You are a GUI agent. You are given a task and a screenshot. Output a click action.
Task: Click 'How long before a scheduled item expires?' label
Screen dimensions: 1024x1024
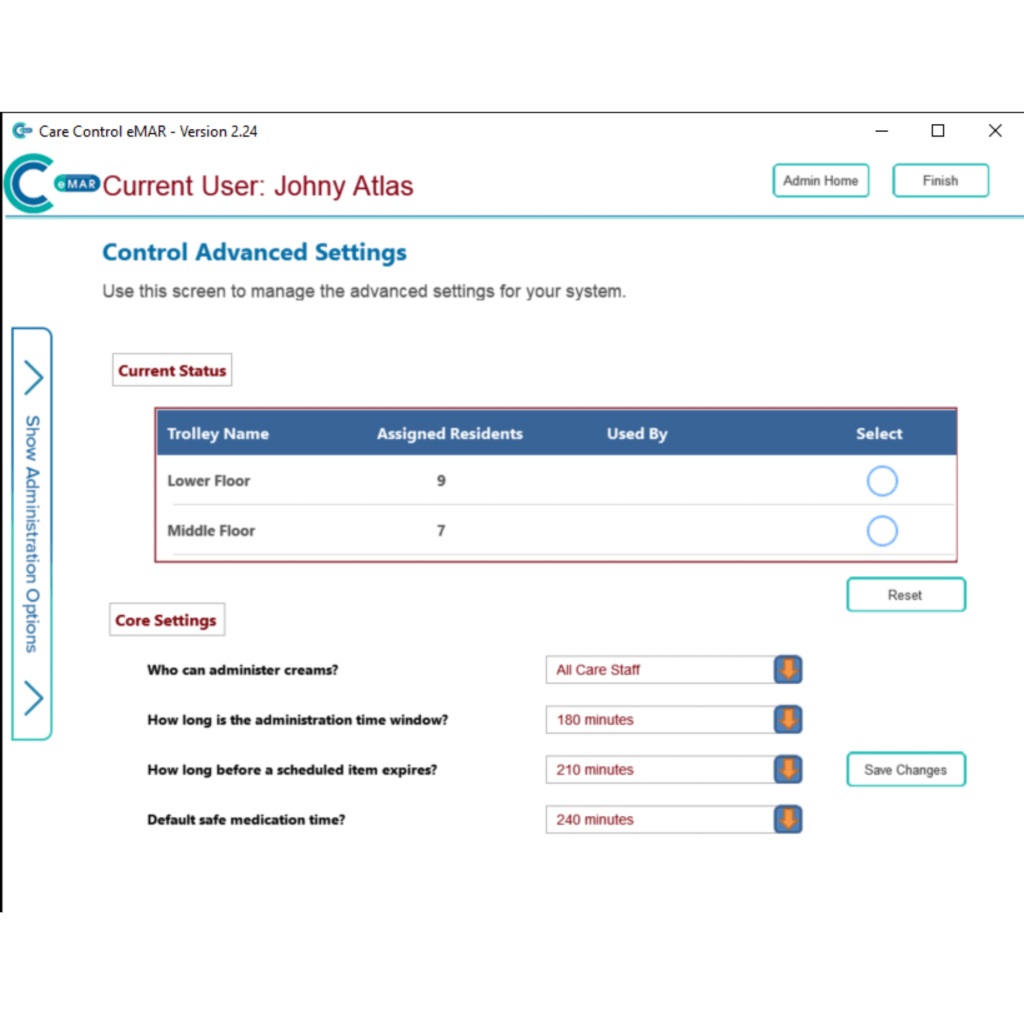pos(292,770)
